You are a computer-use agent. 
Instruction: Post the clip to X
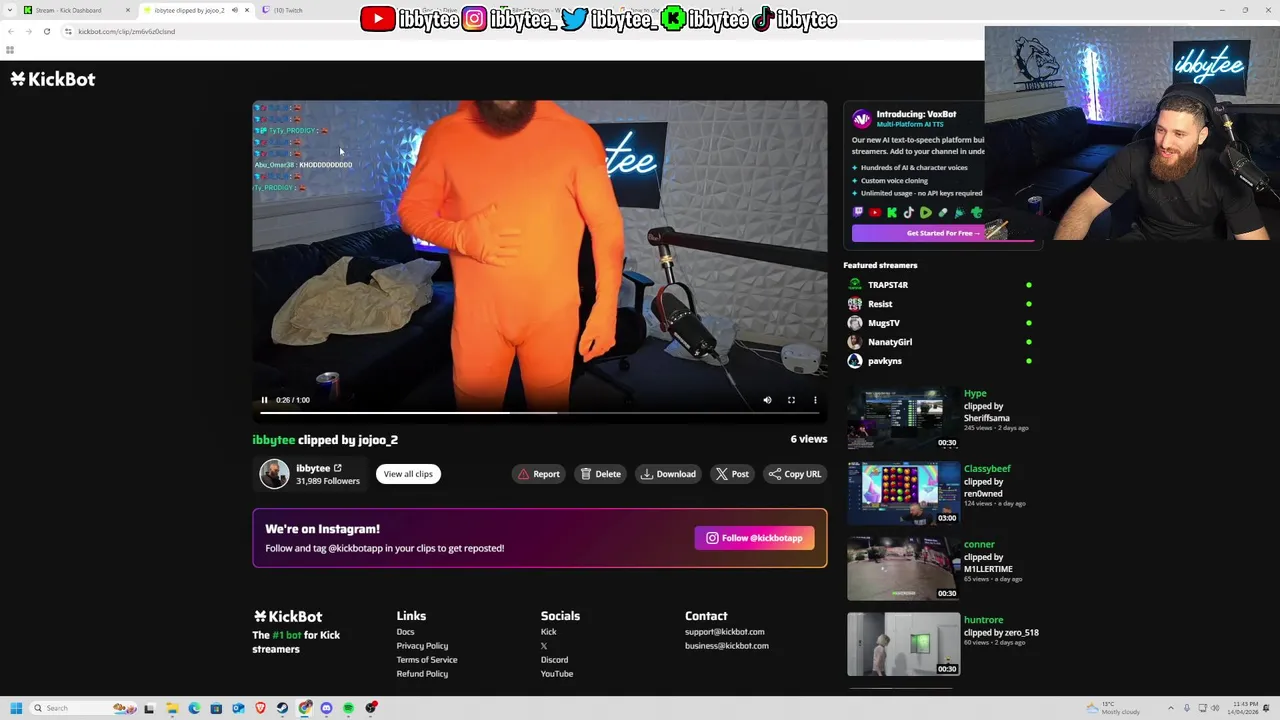click(732, 474)
